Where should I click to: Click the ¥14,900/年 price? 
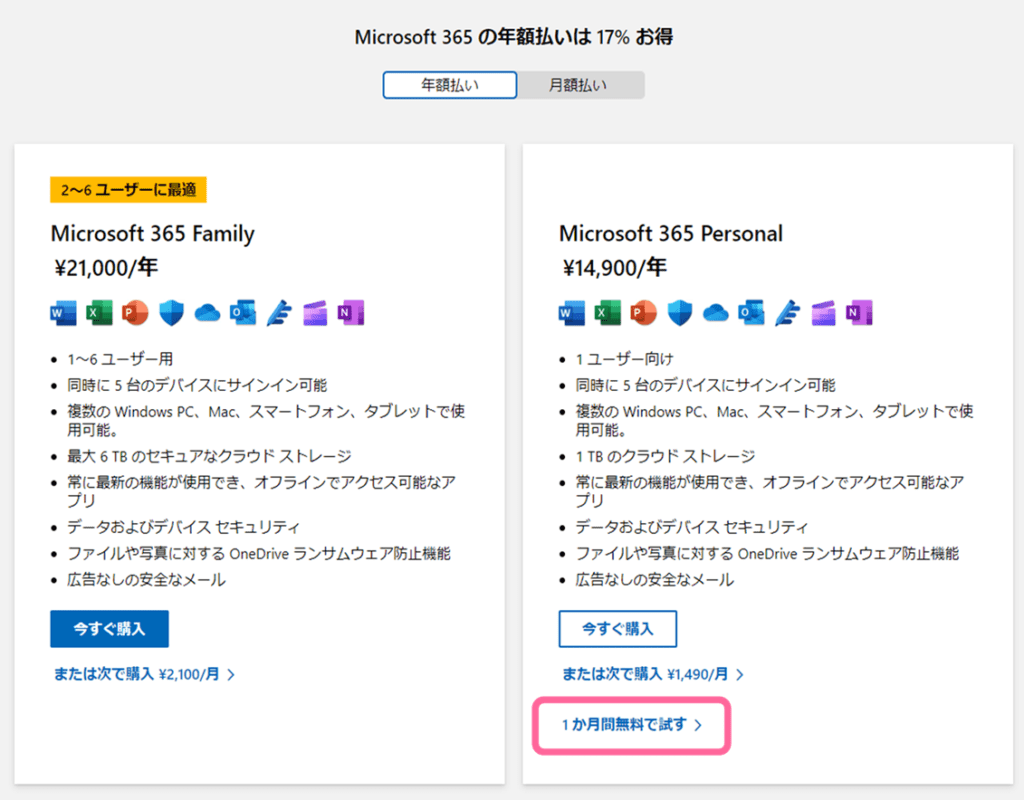pos(615,268)
